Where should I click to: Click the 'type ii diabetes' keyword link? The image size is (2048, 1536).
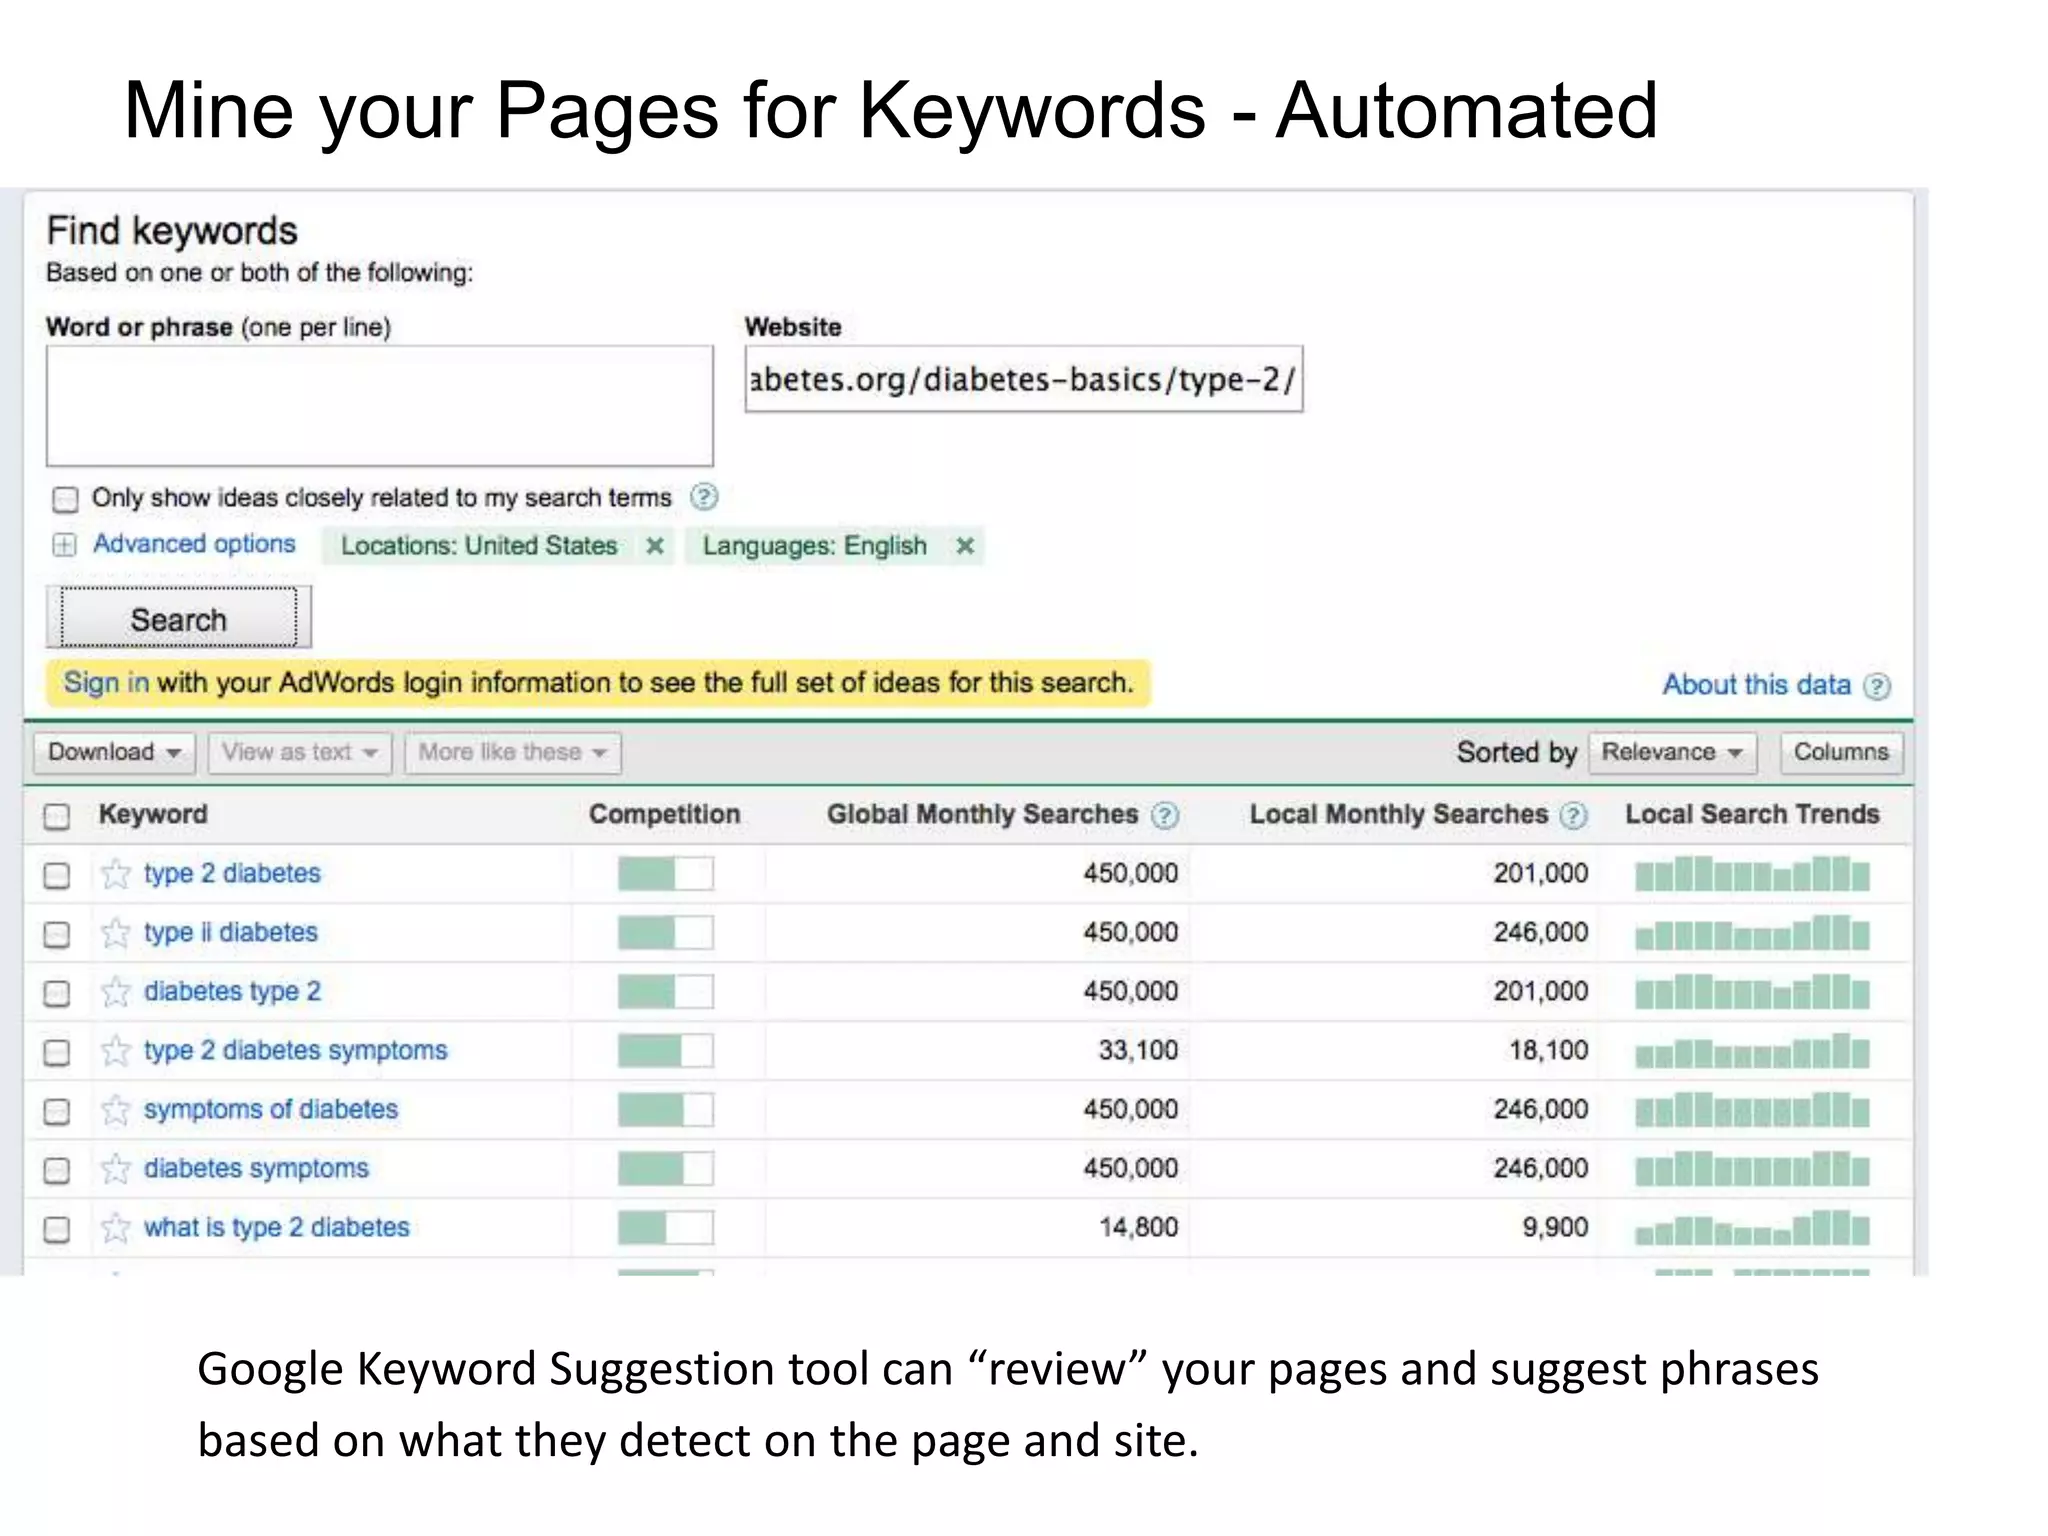pos(230,932)
